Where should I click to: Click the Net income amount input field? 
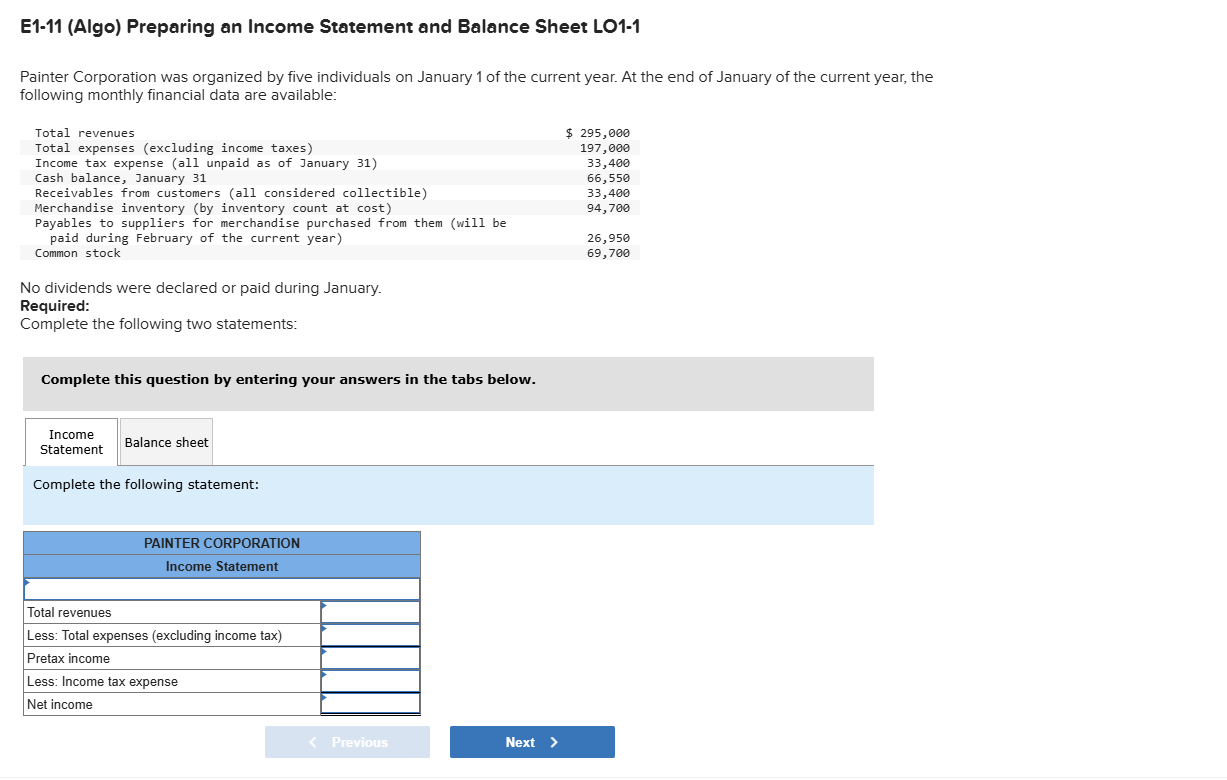(372, 704)
